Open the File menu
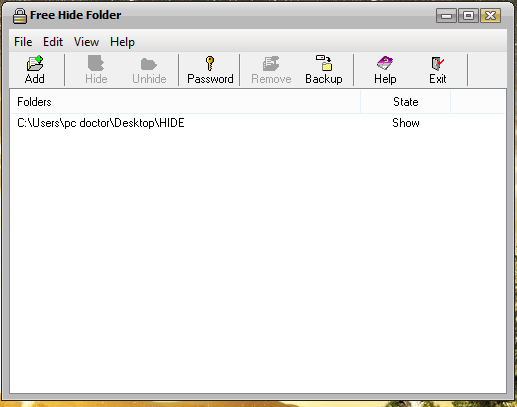The width and height of the screenshot is (517, 407). tap(23, 42)
